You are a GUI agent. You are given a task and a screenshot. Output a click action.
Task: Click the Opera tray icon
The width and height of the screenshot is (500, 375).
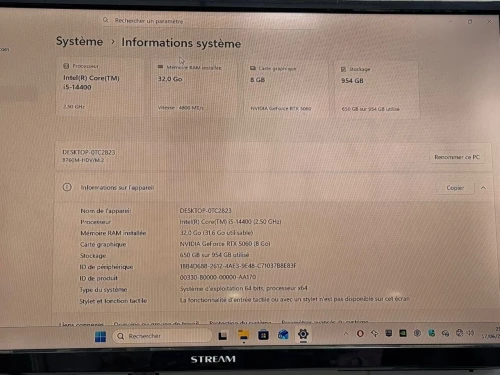coord(360,333)
